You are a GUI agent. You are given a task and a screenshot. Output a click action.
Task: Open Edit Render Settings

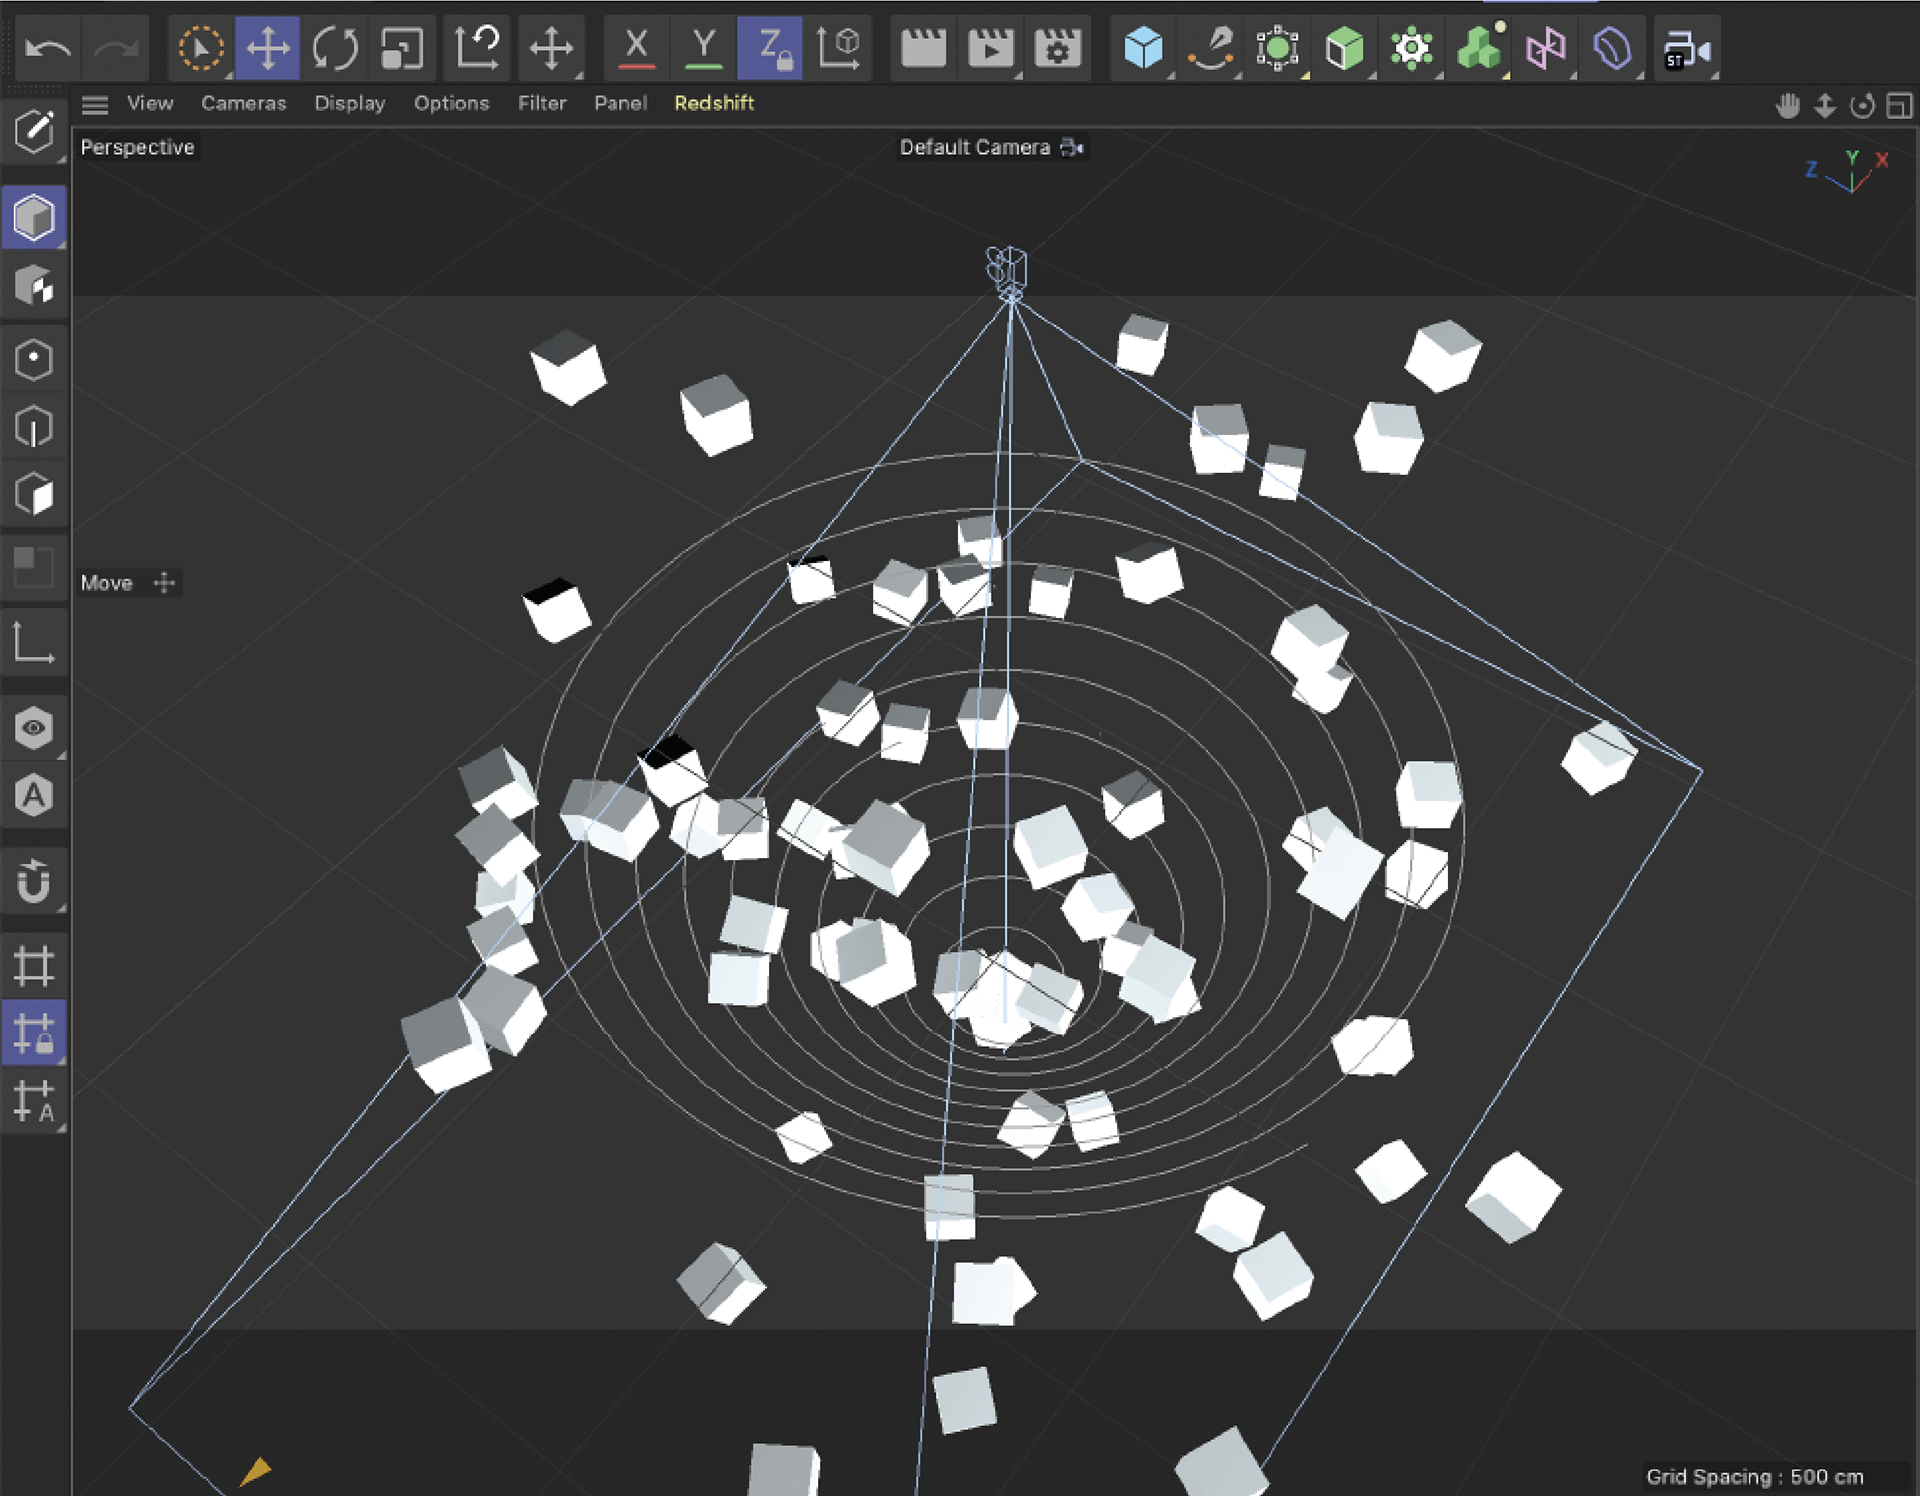click(1057, 48)
